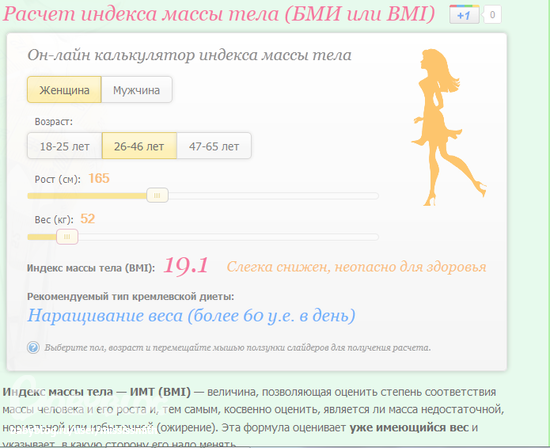Click the Возраст label

click(54, 122)
